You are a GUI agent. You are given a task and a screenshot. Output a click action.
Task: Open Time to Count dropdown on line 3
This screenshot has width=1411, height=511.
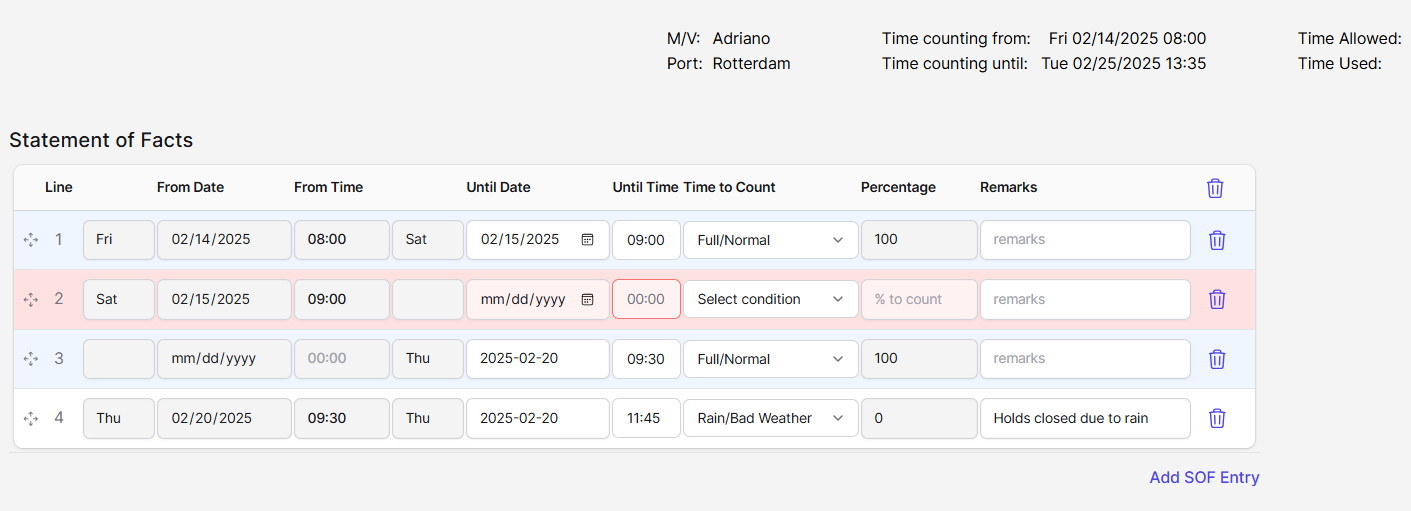(770, 359)
